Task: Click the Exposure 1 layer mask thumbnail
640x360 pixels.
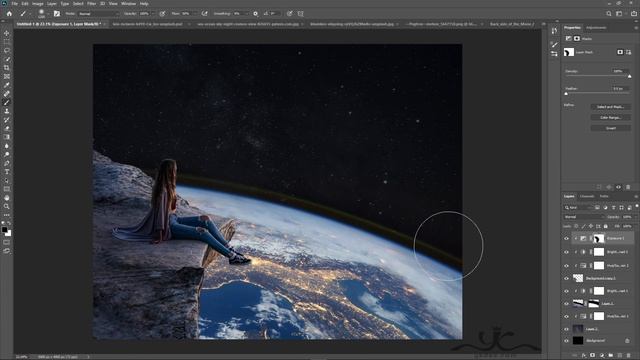Action: click(x=598, y=238)
